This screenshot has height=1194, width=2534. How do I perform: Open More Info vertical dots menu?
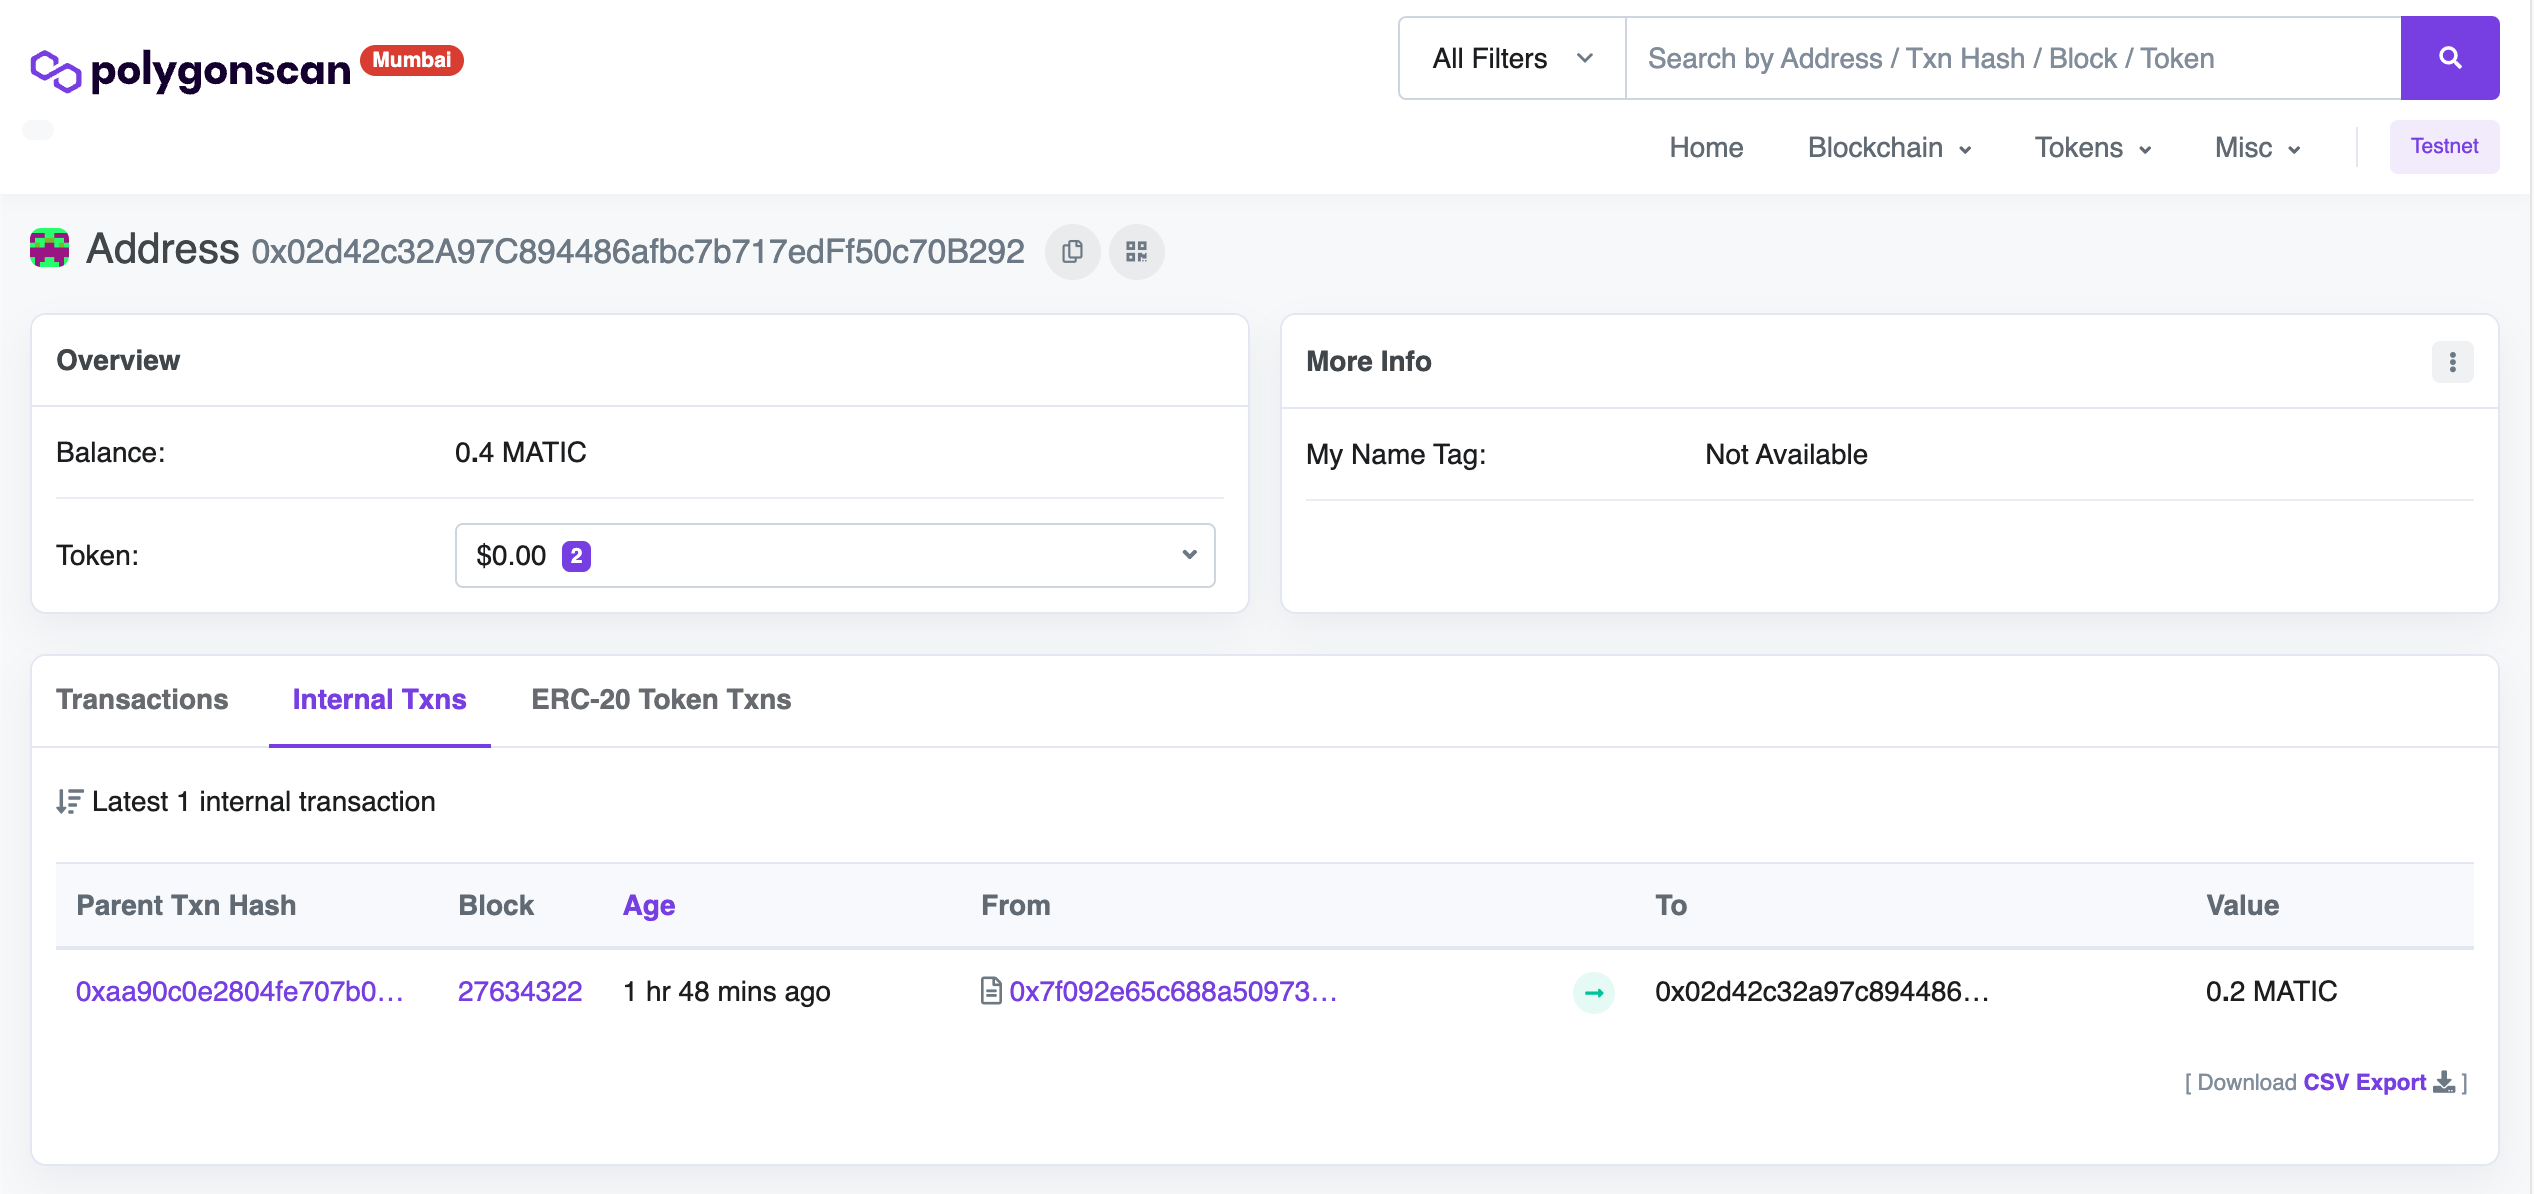[2452, 362]
